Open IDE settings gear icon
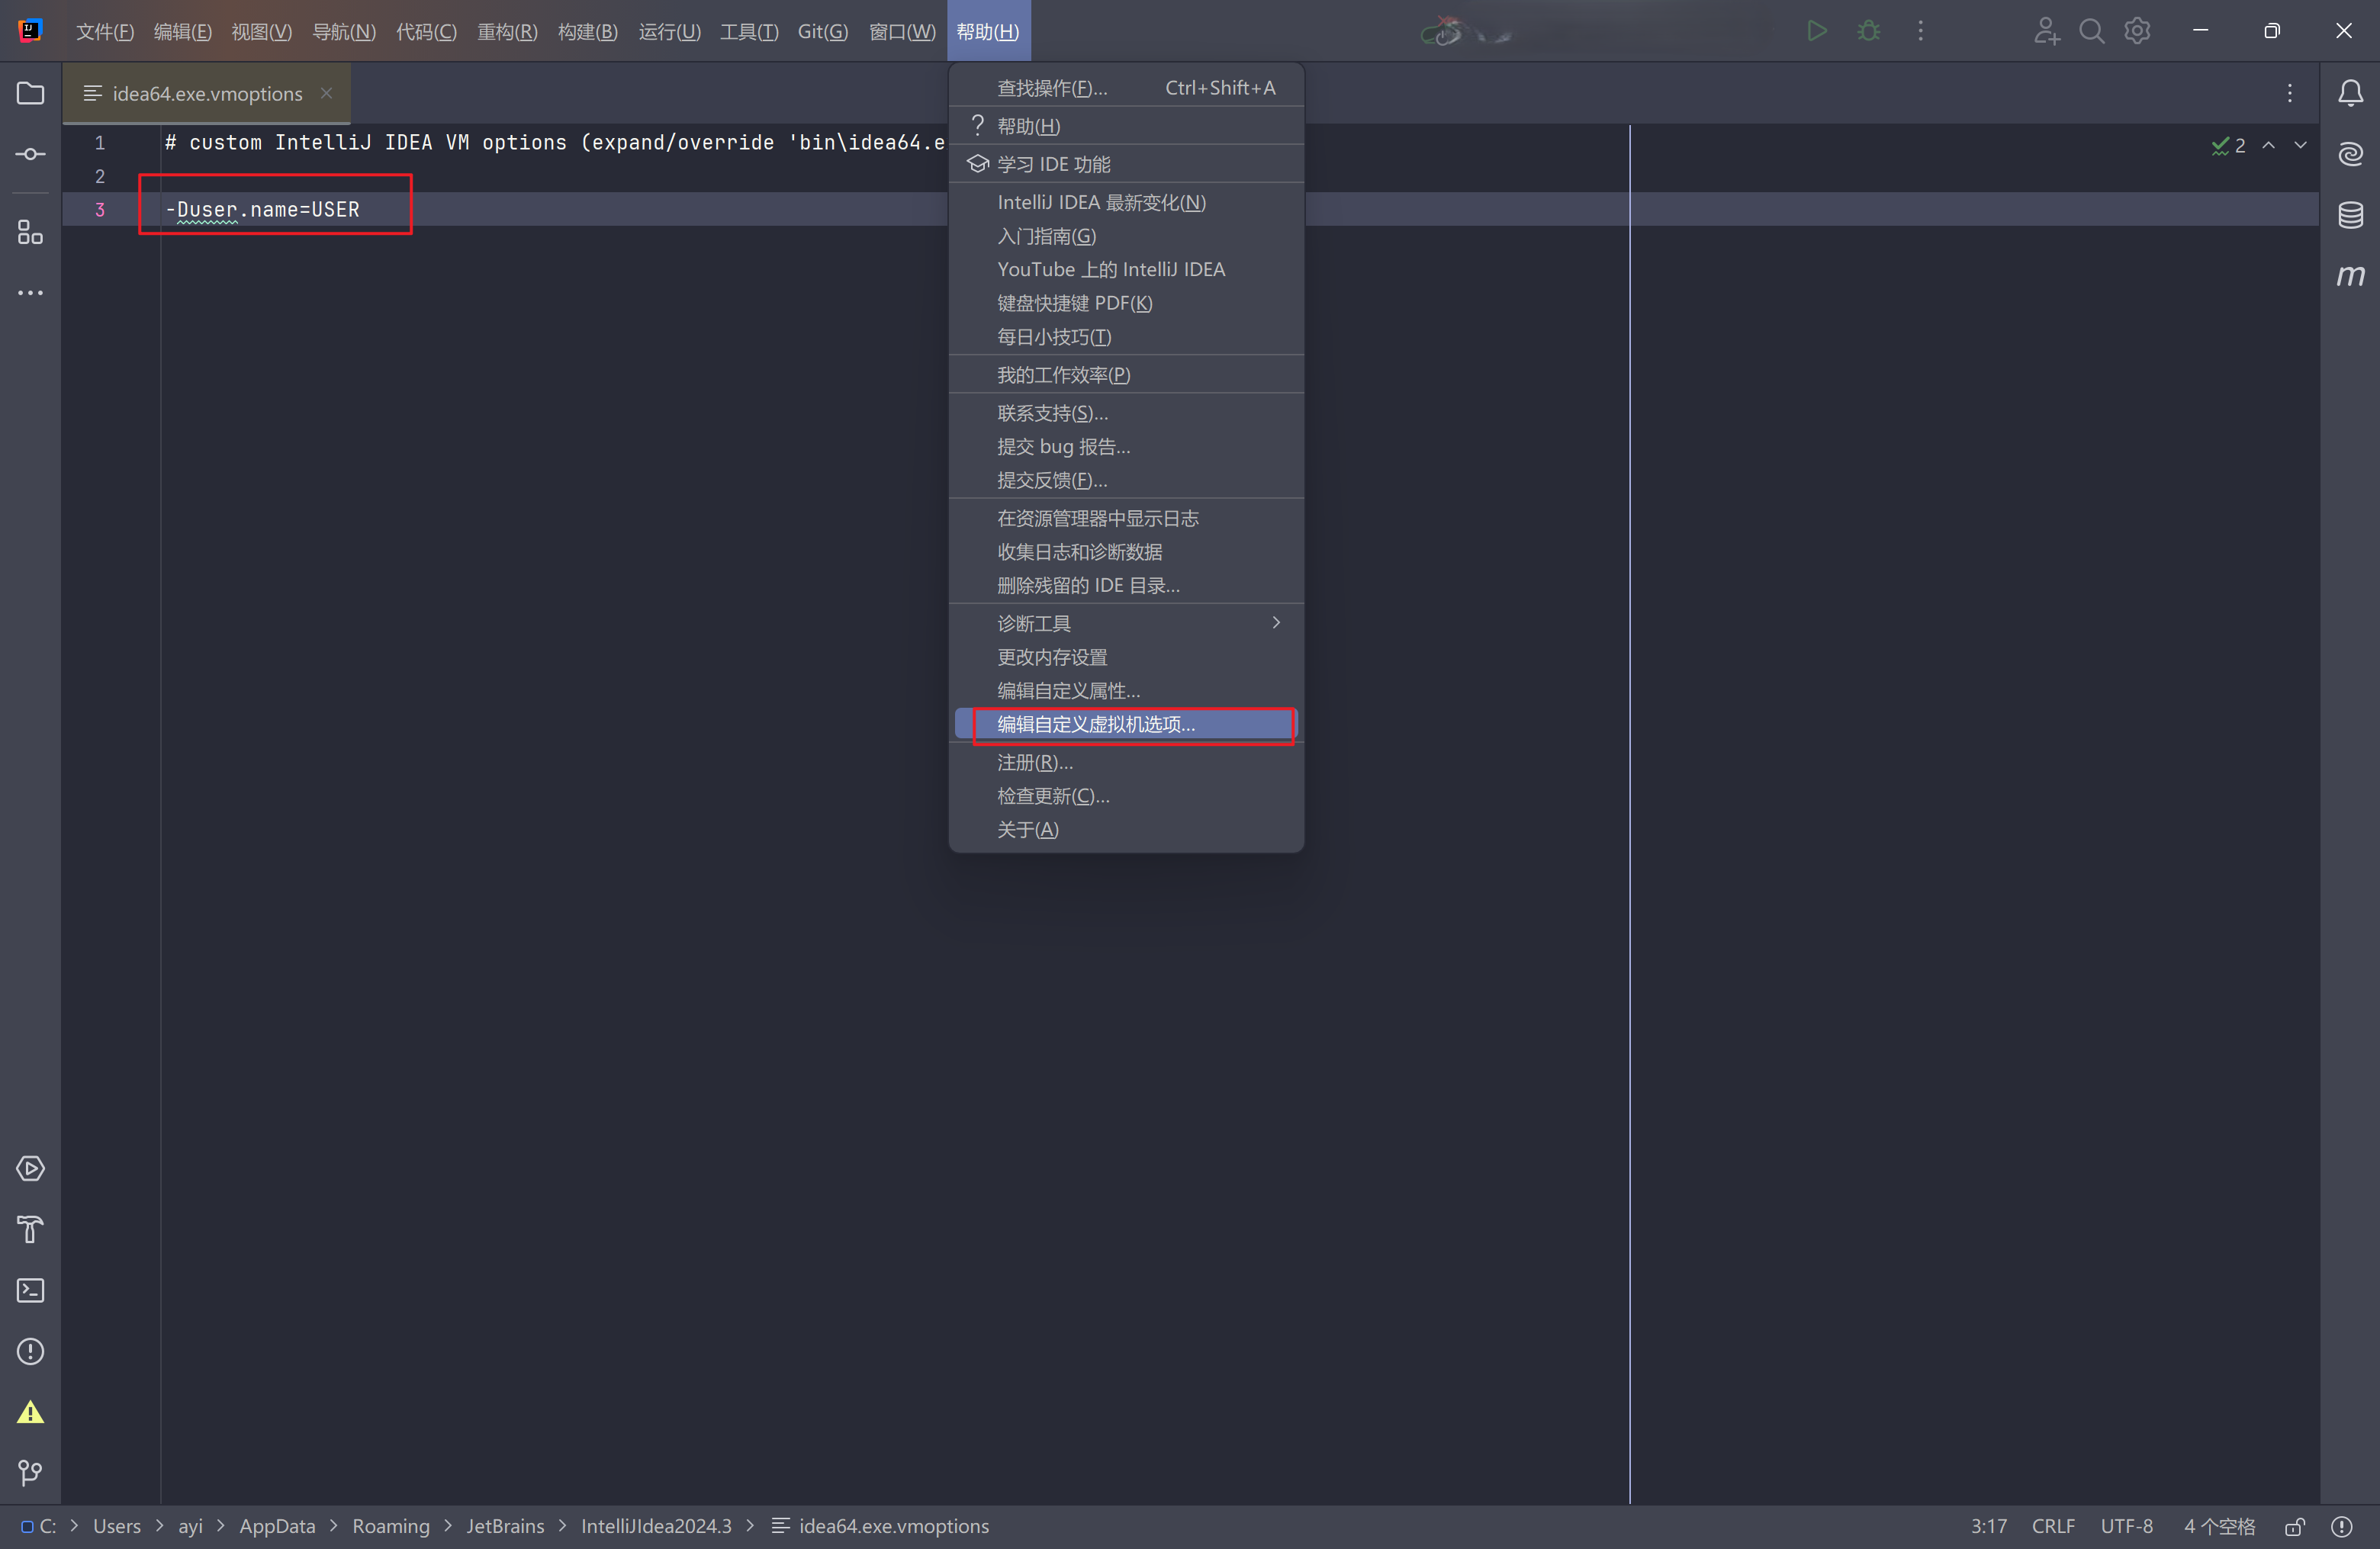 click(x=2137, y=31)
